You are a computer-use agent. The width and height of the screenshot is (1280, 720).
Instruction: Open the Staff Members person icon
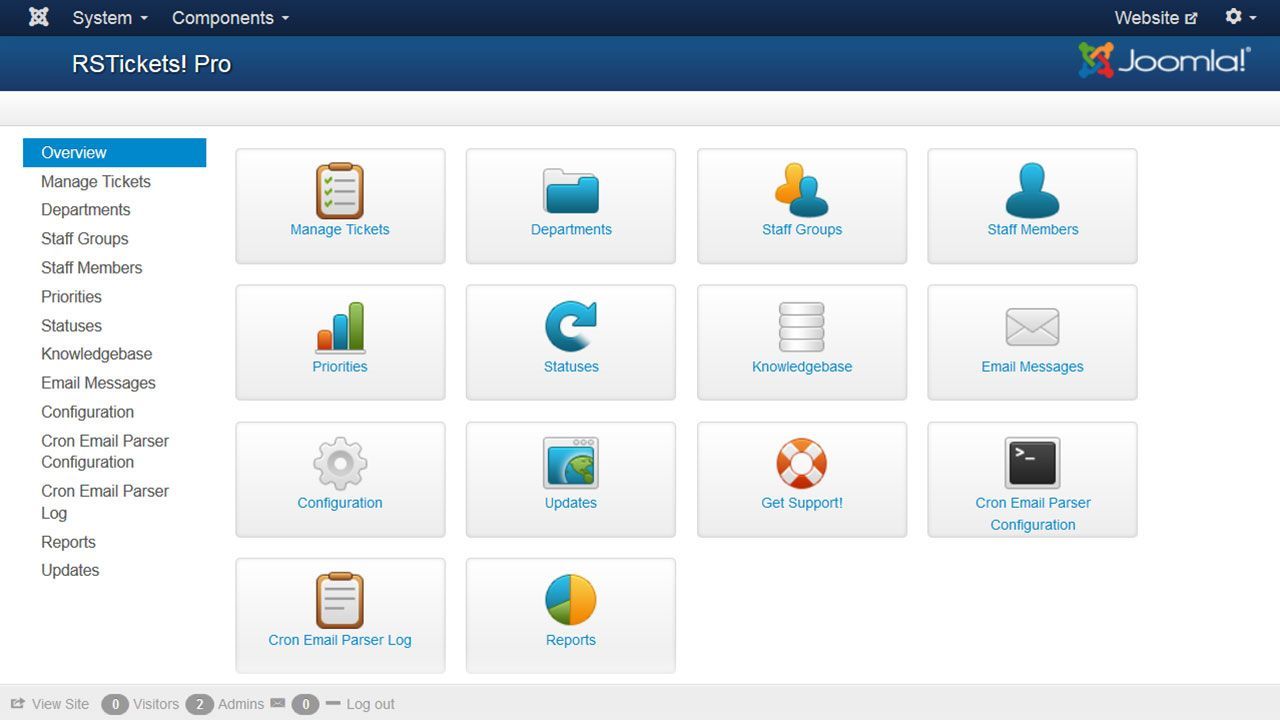1032,190
